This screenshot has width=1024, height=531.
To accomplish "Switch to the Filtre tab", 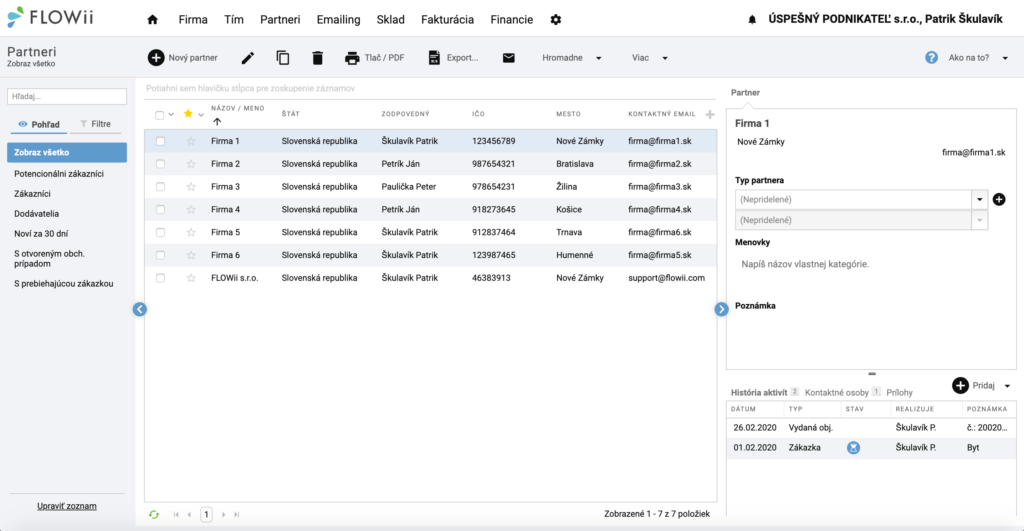I will coord(95,124).
